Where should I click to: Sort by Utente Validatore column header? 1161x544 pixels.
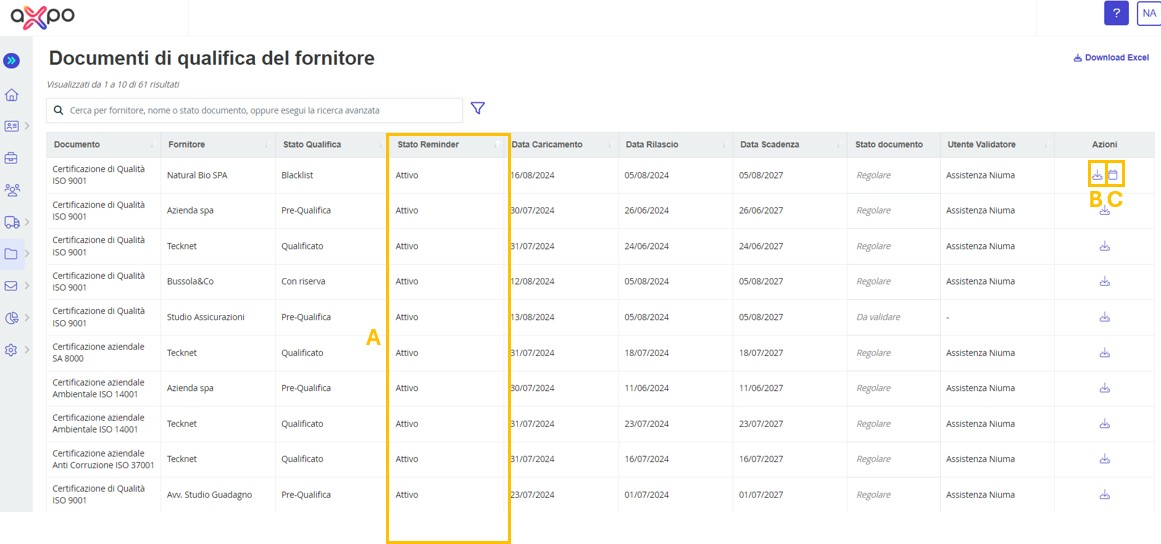[997, 144]
